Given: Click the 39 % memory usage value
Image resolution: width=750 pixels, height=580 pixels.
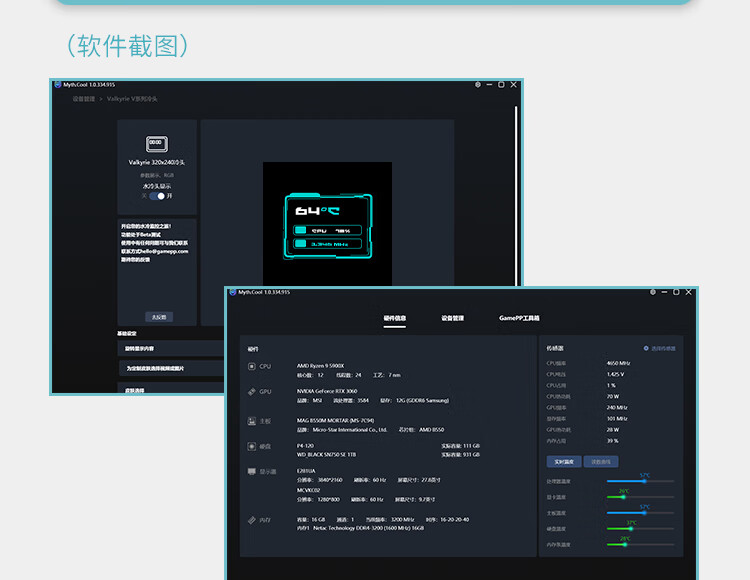Looking at the screenshot, I should (x=612, y=441).
